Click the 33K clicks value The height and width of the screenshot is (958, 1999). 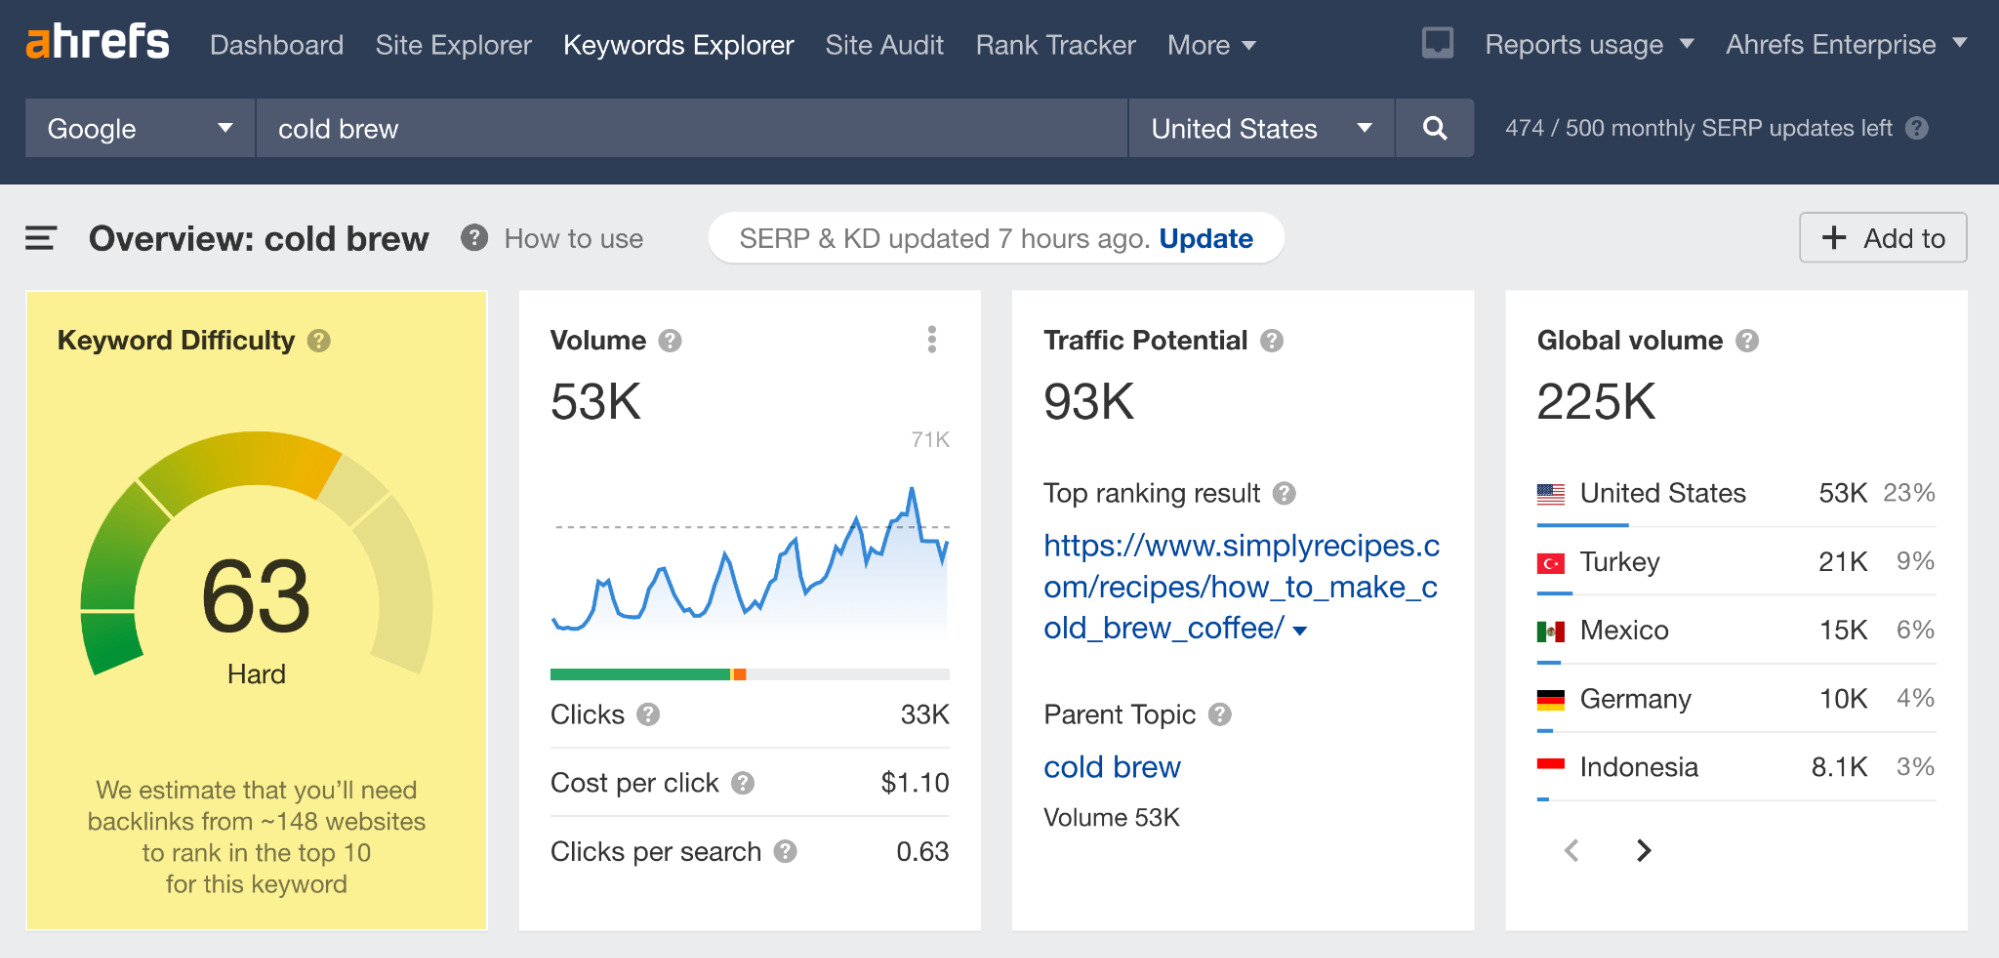click(924, 714)
